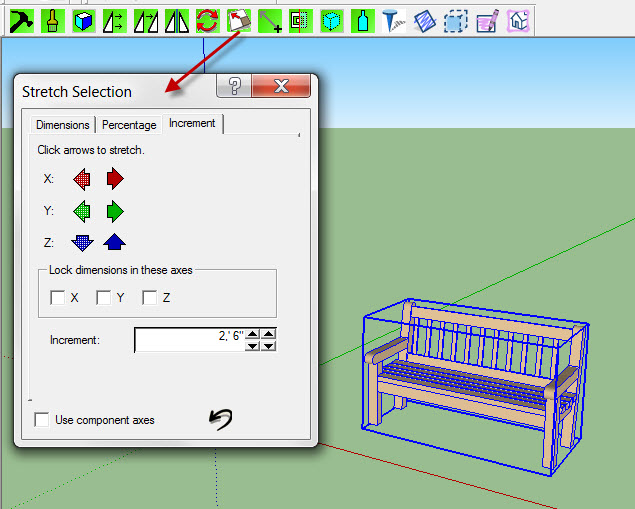Click the nested squares with red line icon
The width and height of the screenshot is (635, 509).
[x=301, y=21]
